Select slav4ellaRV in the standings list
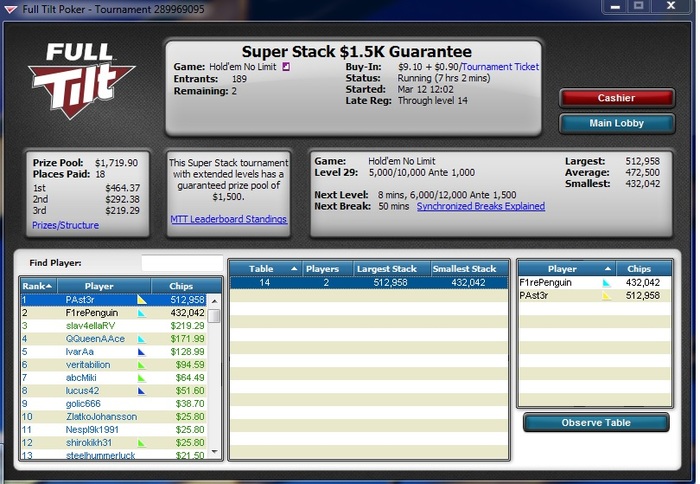Viewport: 700px width, 484px height. (114, 326)
